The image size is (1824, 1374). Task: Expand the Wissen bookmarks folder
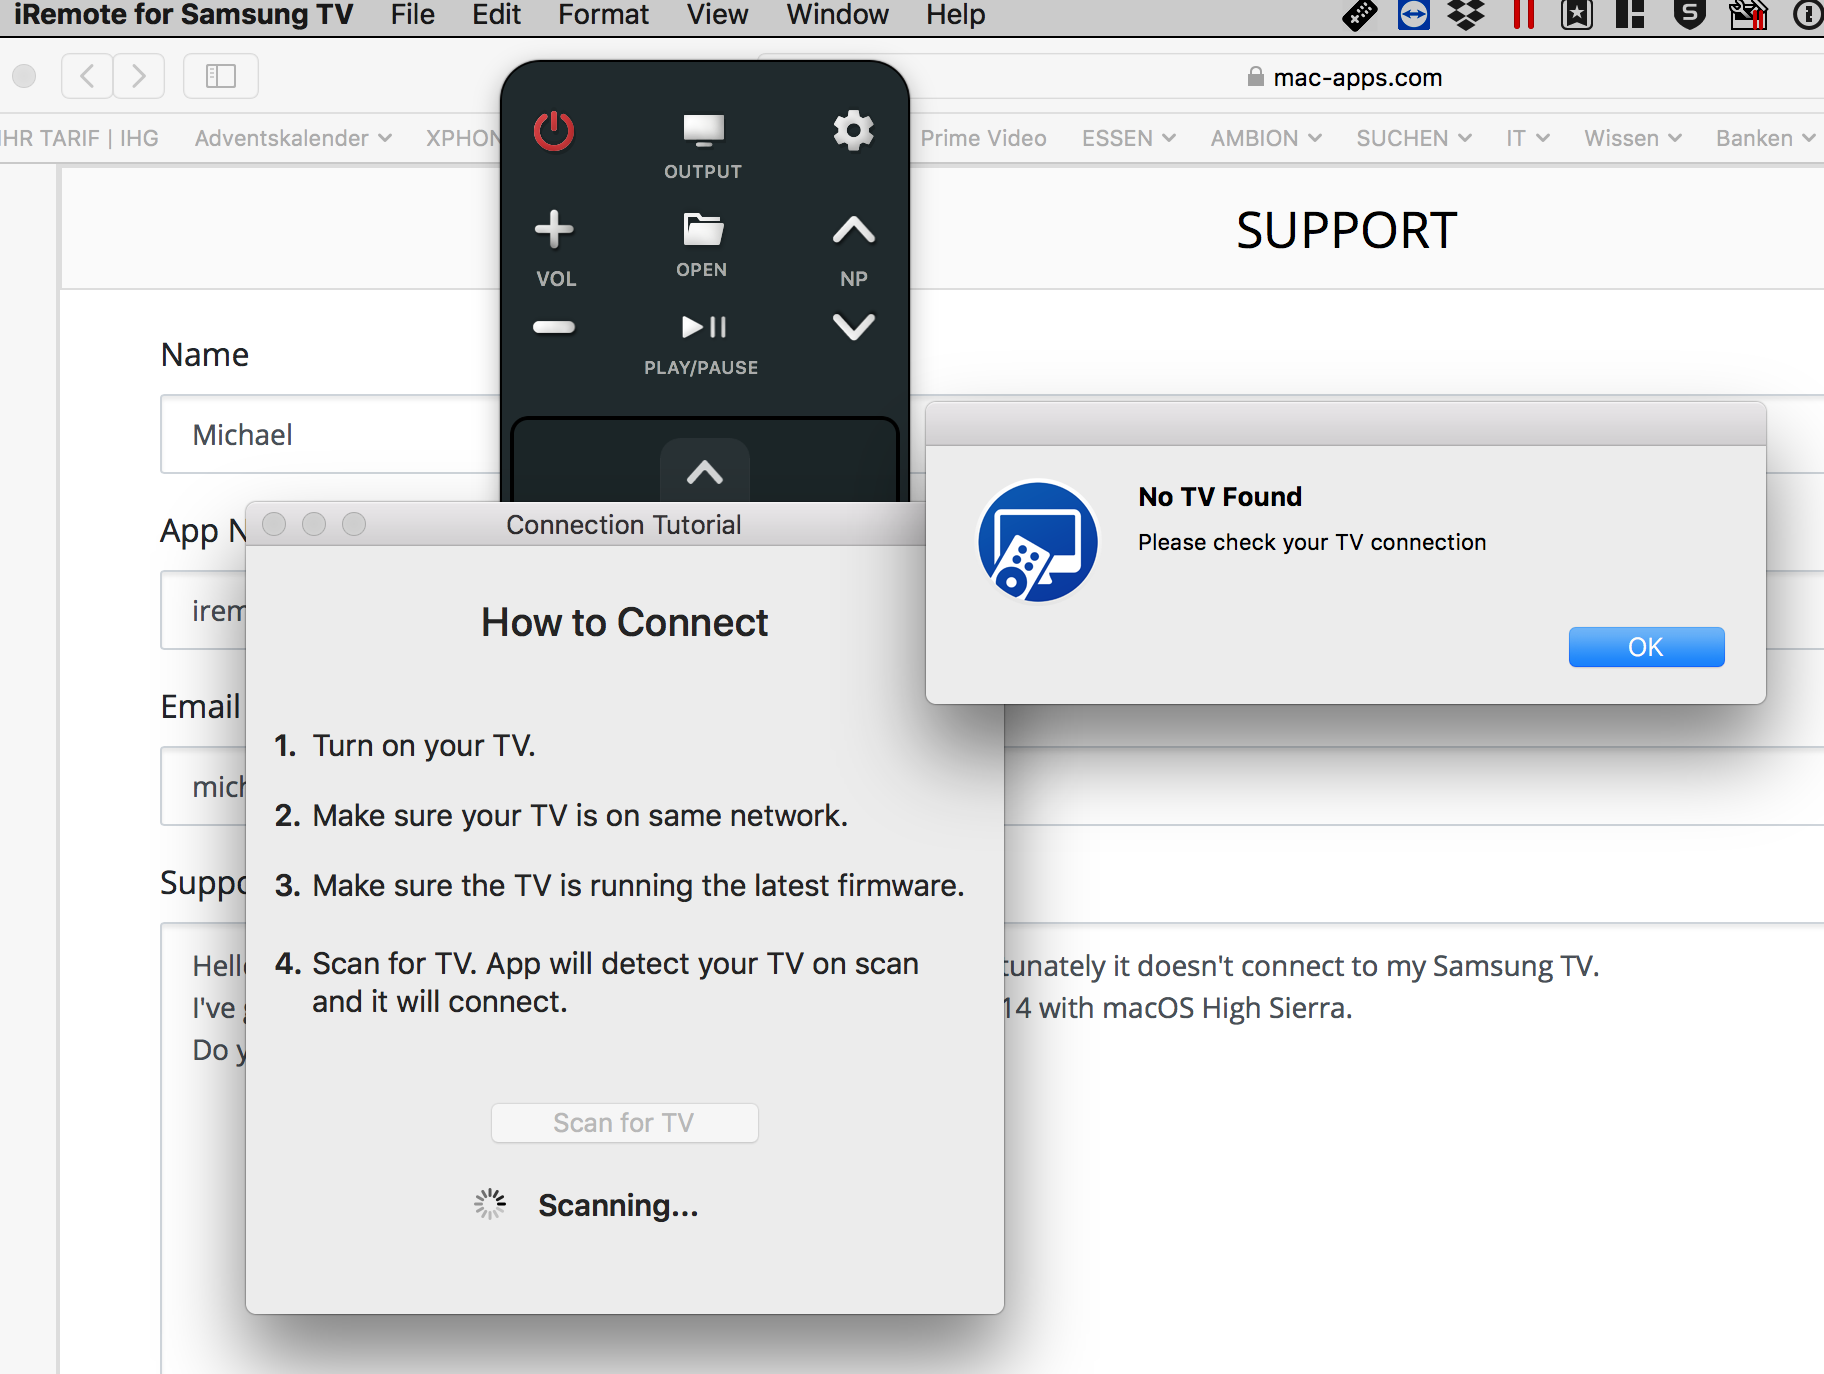(1633, 138)
